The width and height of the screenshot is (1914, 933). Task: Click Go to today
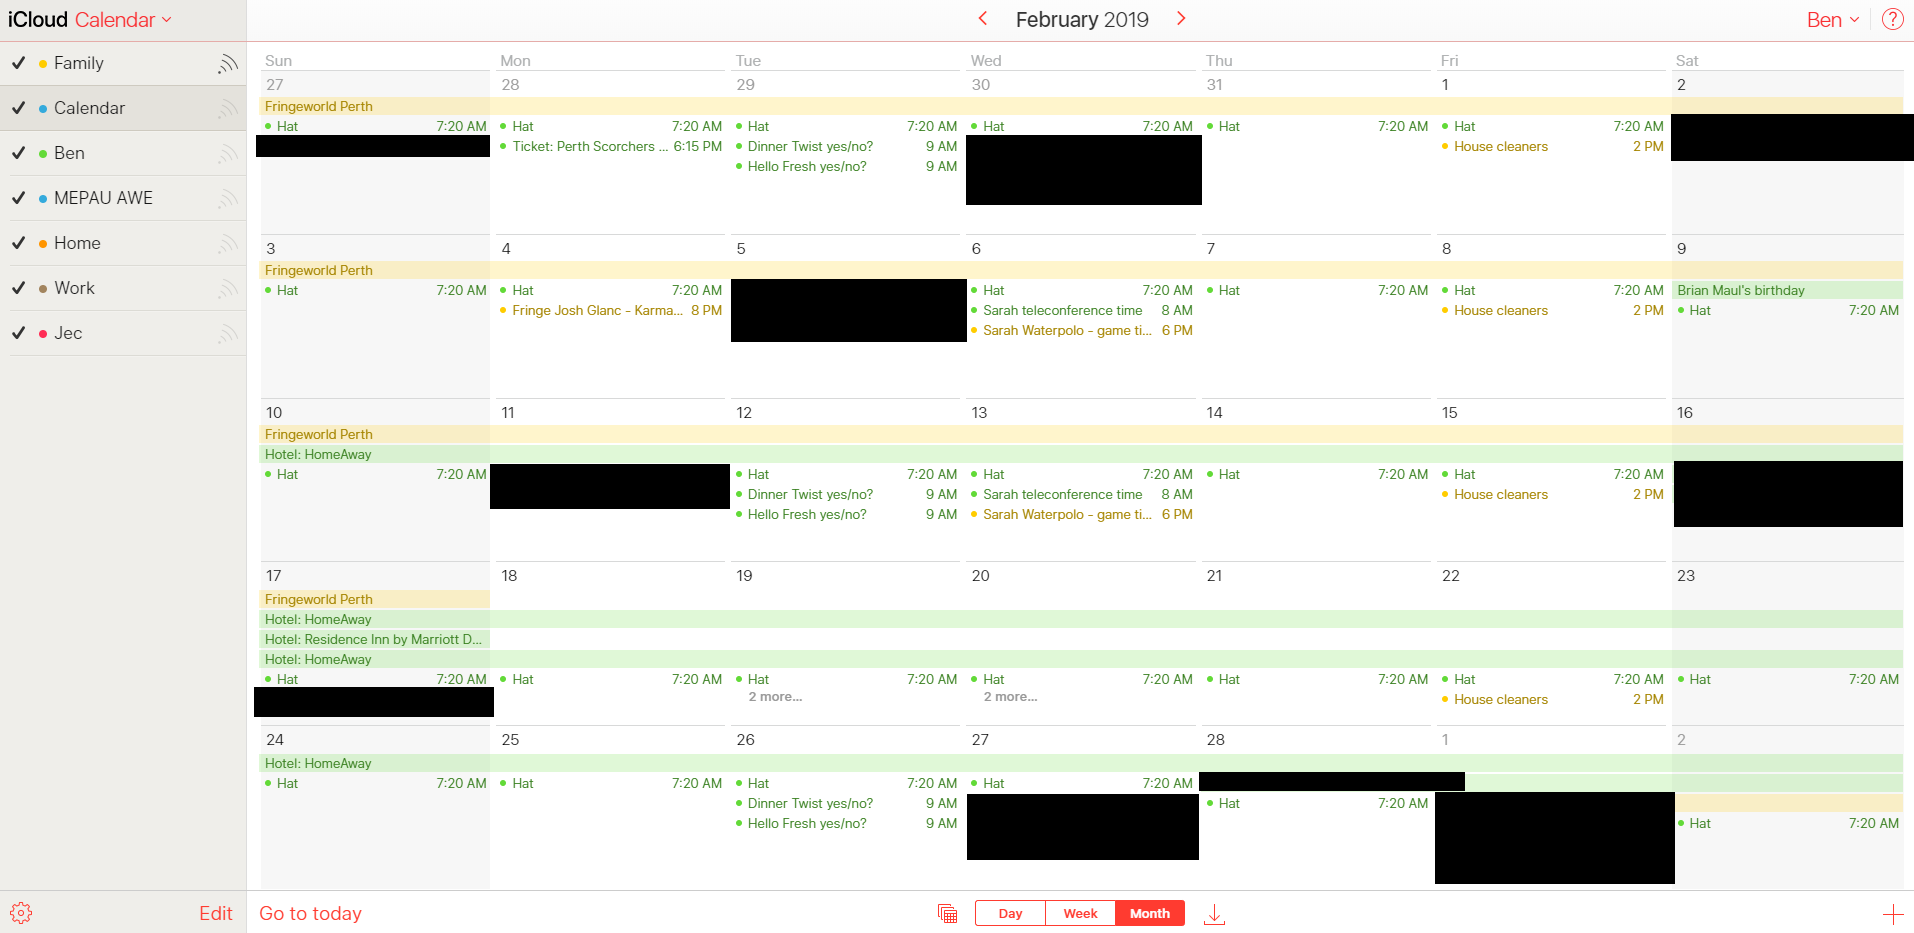coord(310,913)
